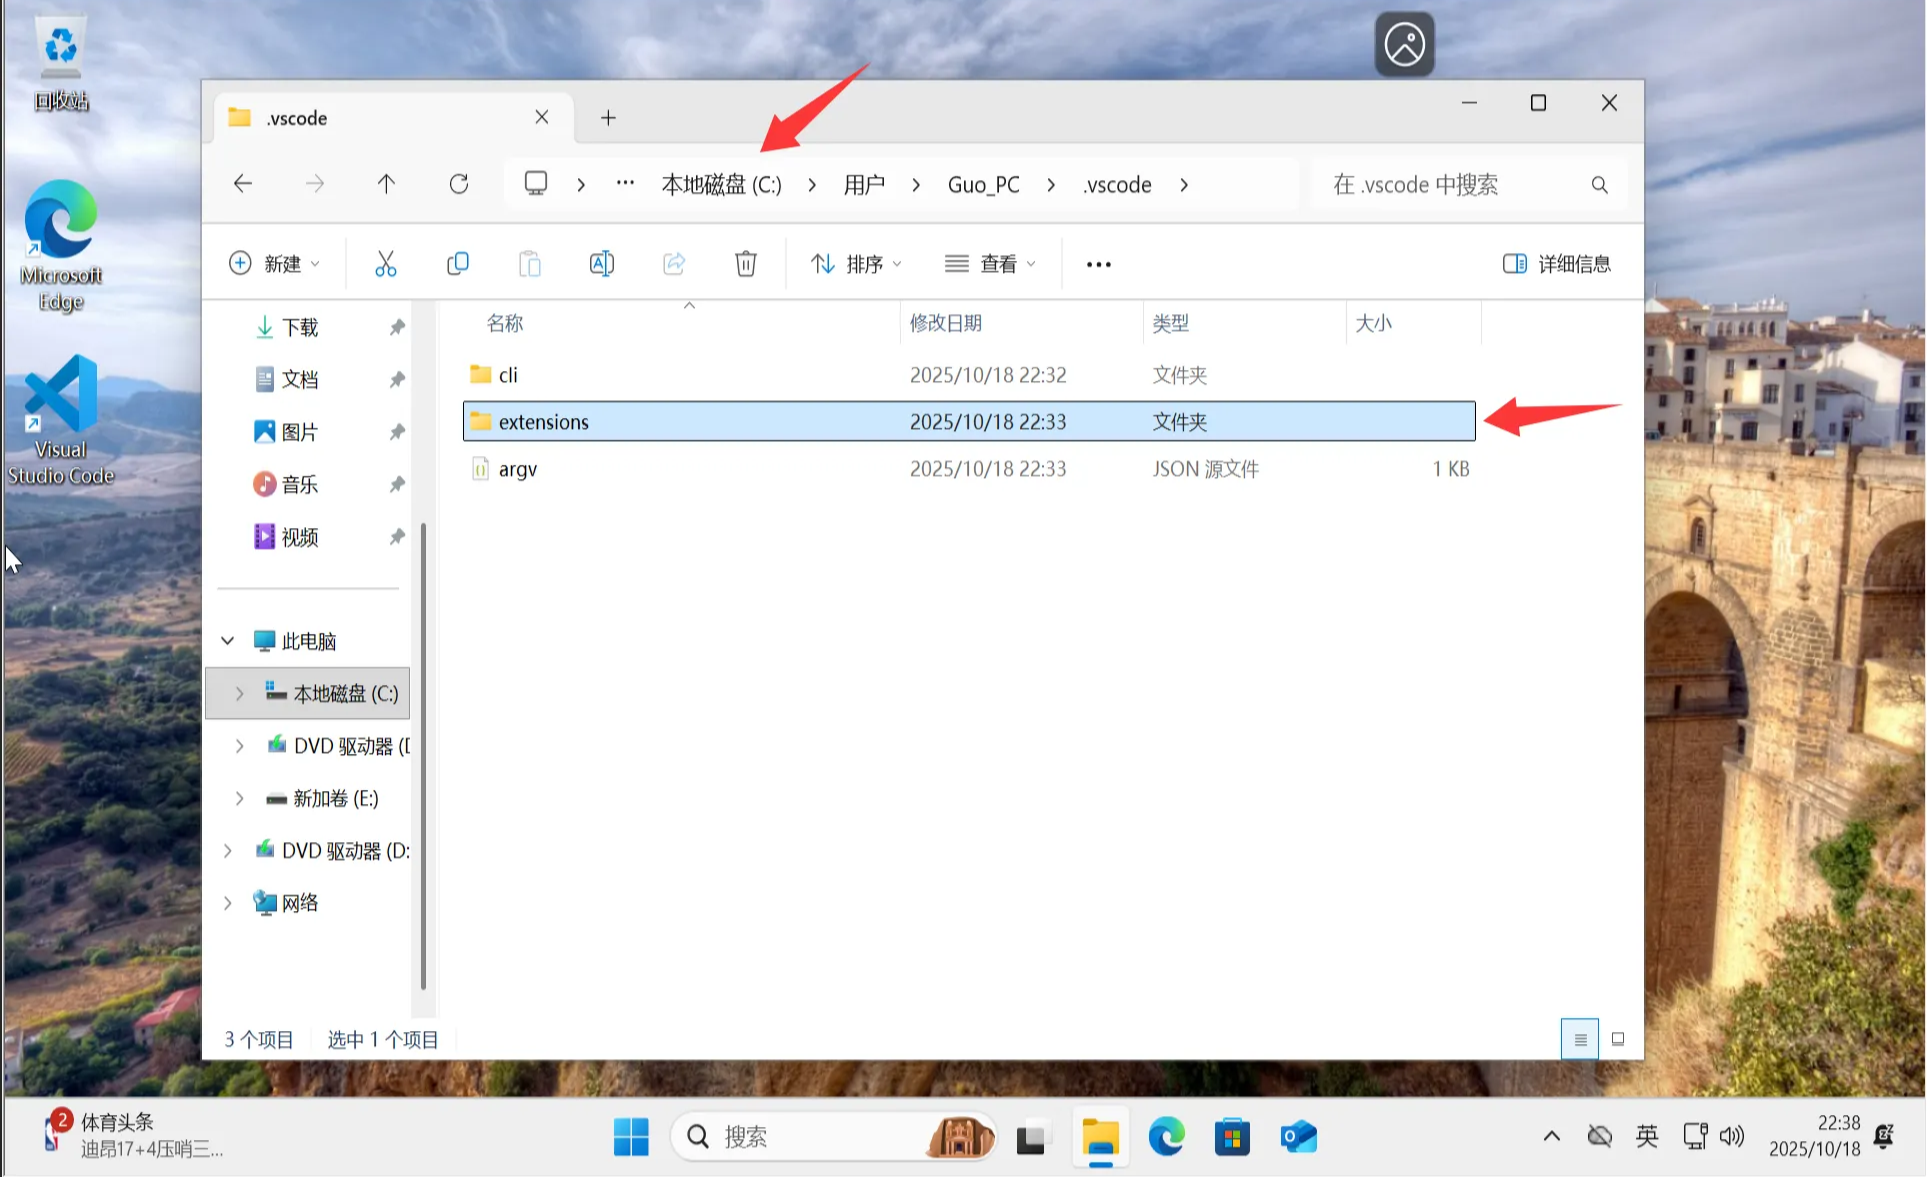The width and height of the screenshot is (1927, 1177).
Task: Click the Paste icon in the toolbar
Action: [x=529, y=263]
